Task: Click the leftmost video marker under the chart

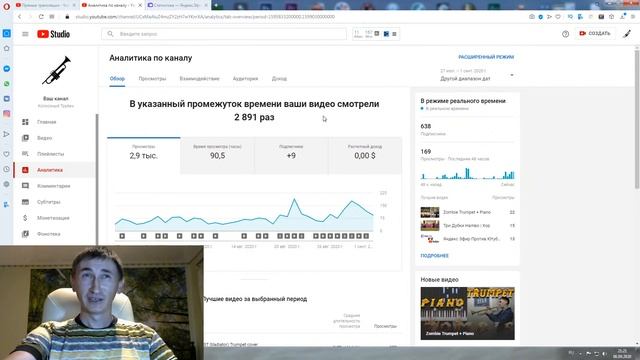Action: 122,236
